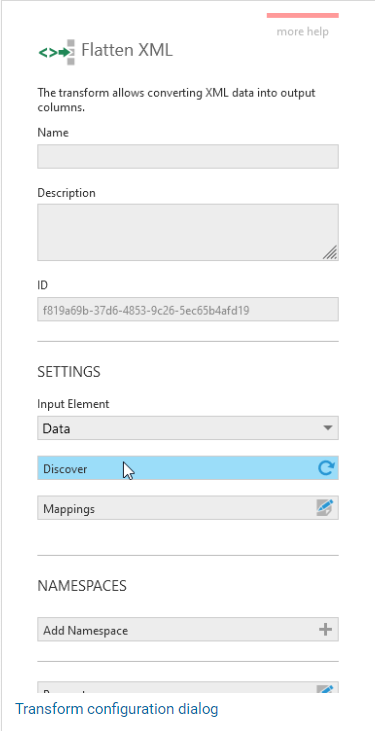Image resolution: width=375 pixels, height=731 pixels.
Task: Select the Data combo box
Action: pyautogui.click(x=188, y=428)
